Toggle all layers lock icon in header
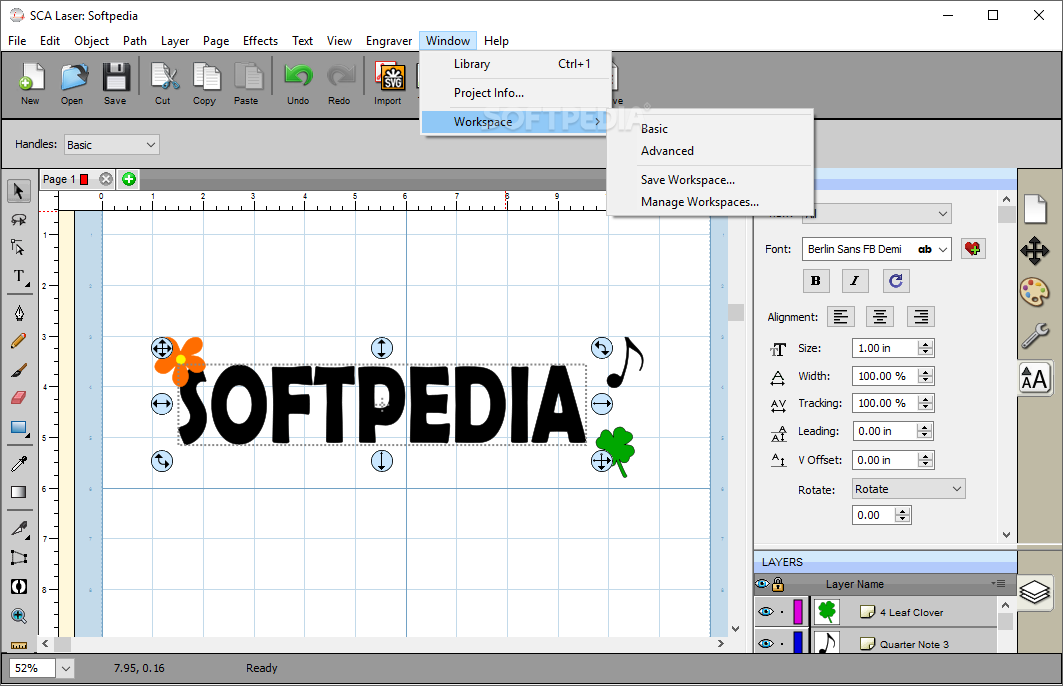This screenshot has height=686, width=1063. pos(778,584)
